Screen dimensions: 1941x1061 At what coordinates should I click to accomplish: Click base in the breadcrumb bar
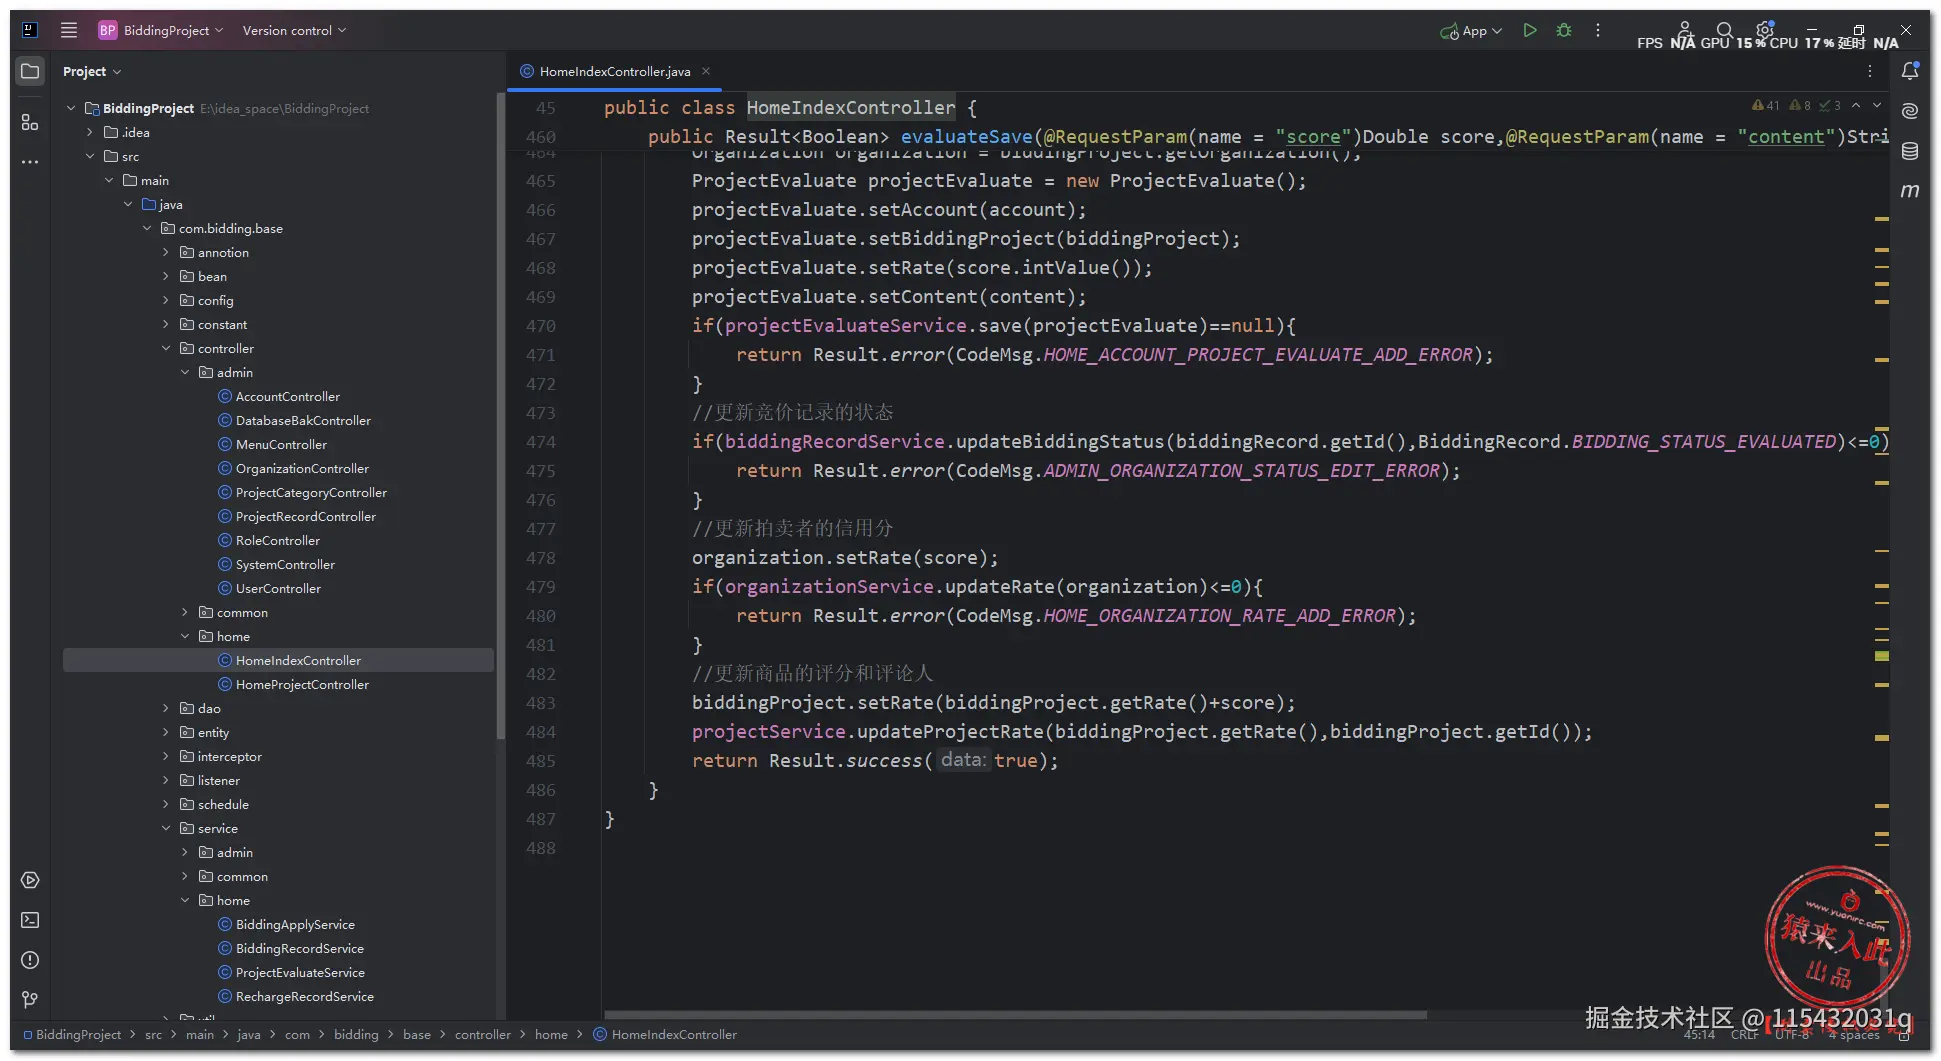pos(417,1035)
